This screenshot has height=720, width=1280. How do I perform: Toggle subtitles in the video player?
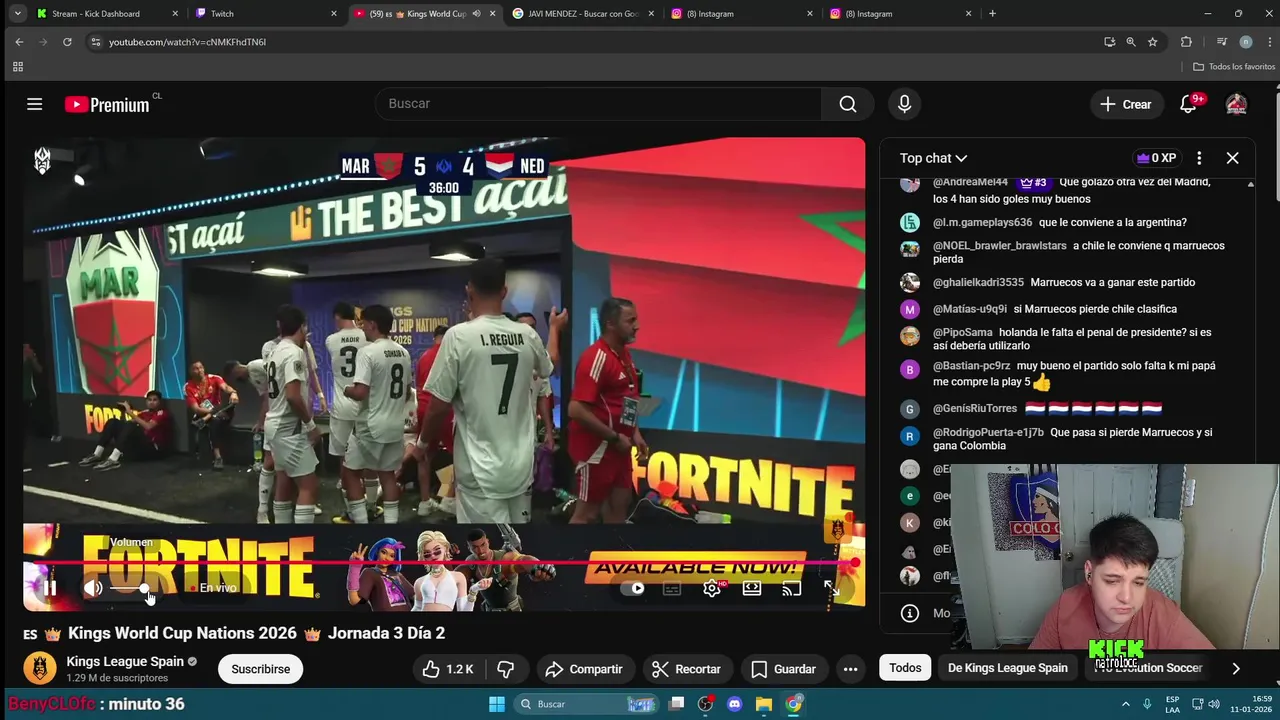click(x=672, y=589)
